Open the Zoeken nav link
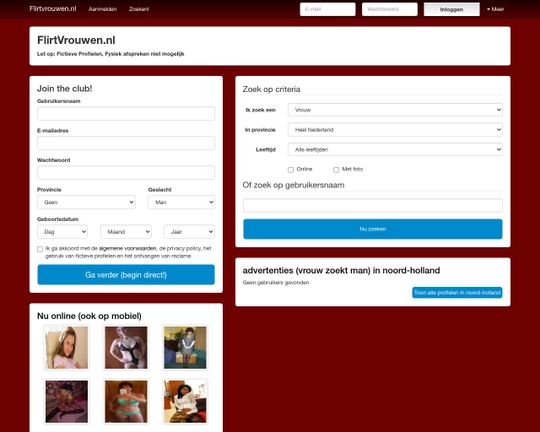The height and width of the screenshot is (432, 540). click(139, 9)
